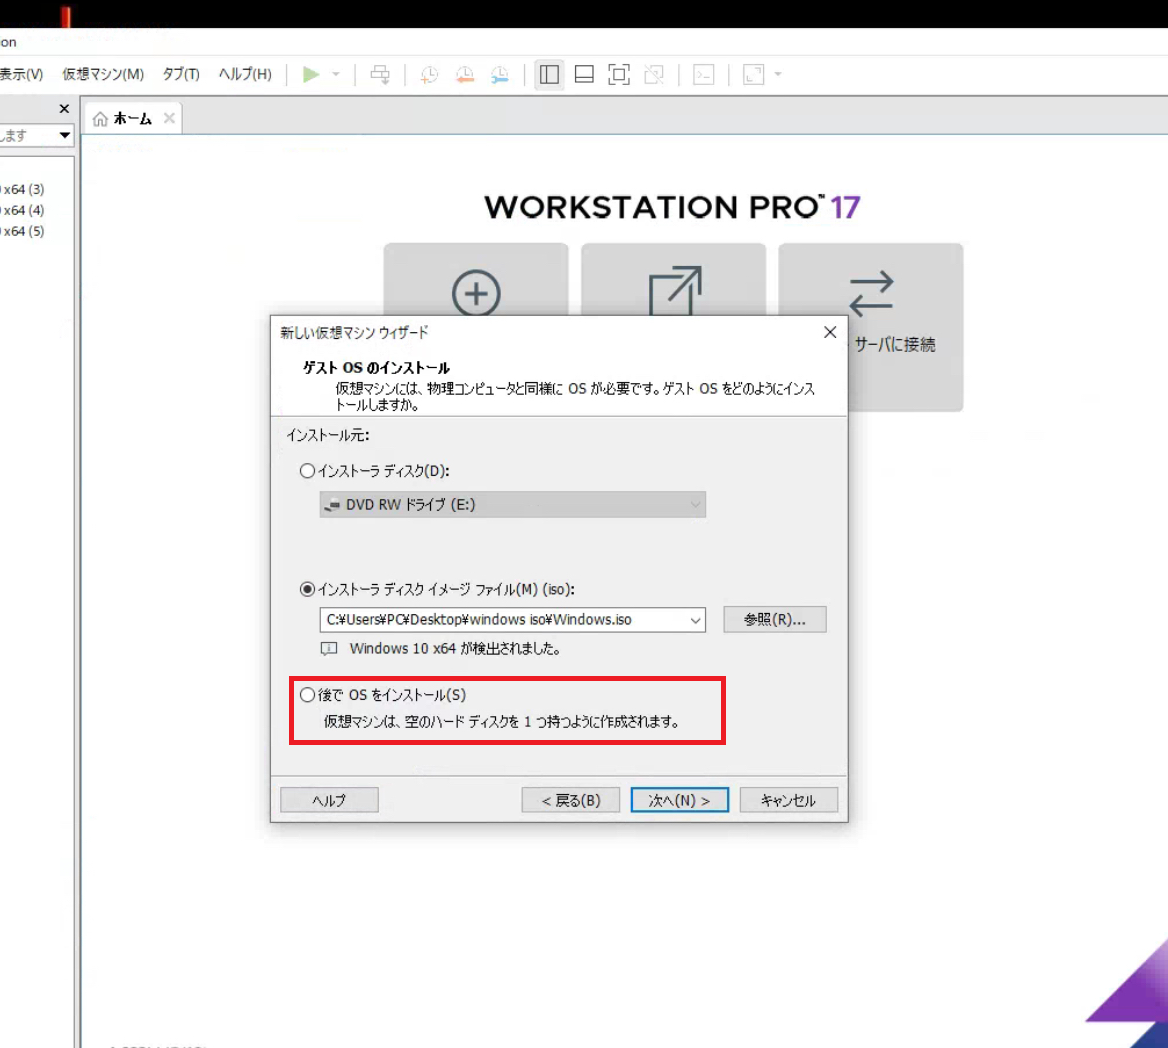Close the library sidebar panel with its X
Viewport: 1168px width, 1048px height.
(x=64, y=109)
